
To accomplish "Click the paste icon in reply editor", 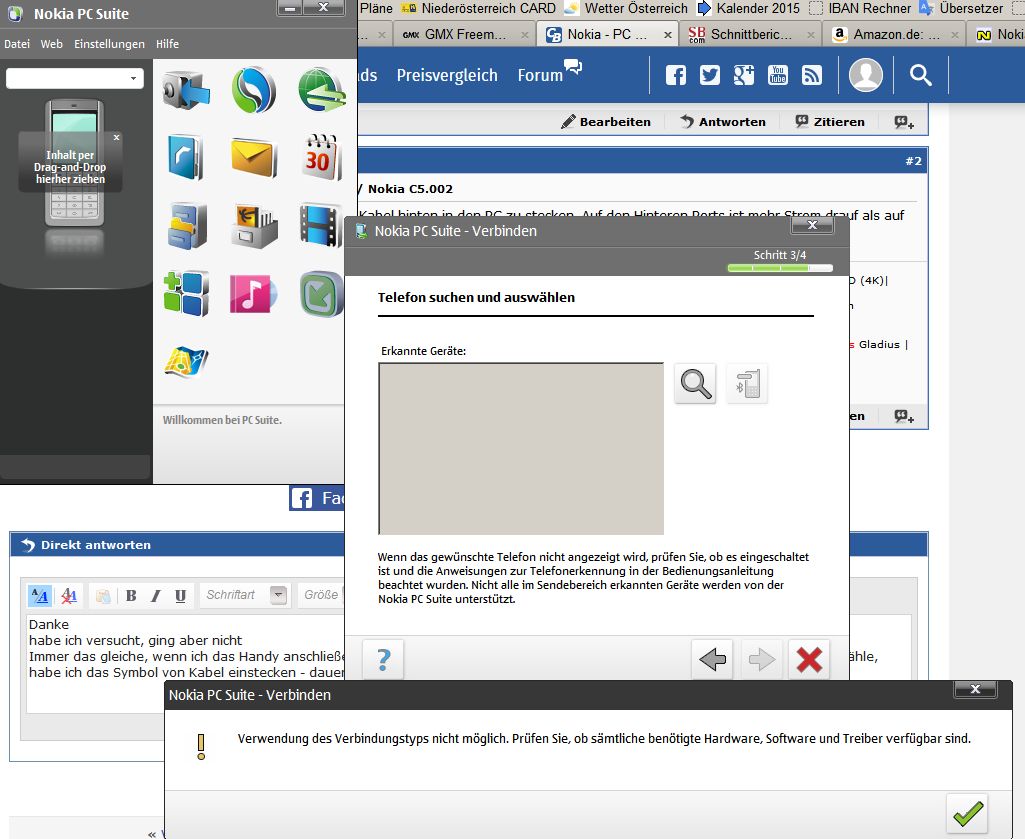I will coord(103,596).
